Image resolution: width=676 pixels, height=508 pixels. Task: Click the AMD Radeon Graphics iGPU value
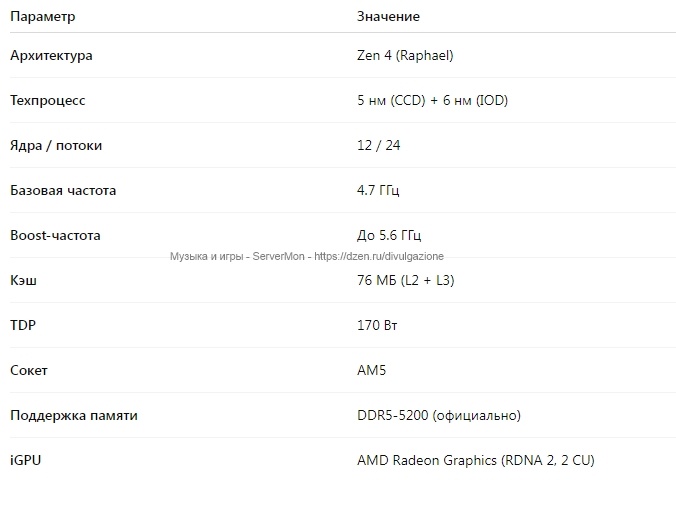(x=476, y=461)
